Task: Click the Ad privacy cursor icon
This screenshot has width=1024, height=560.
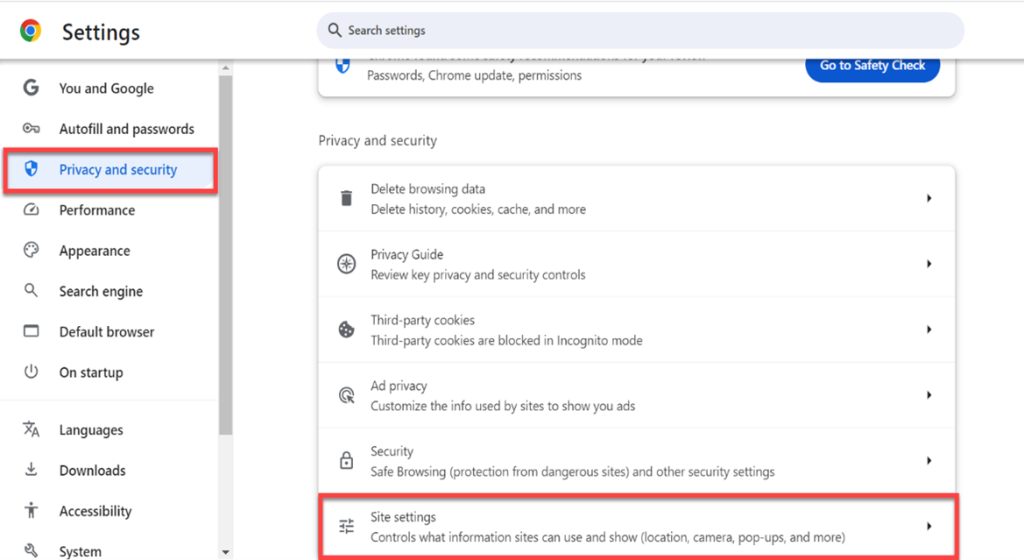Action: point(346,395)
